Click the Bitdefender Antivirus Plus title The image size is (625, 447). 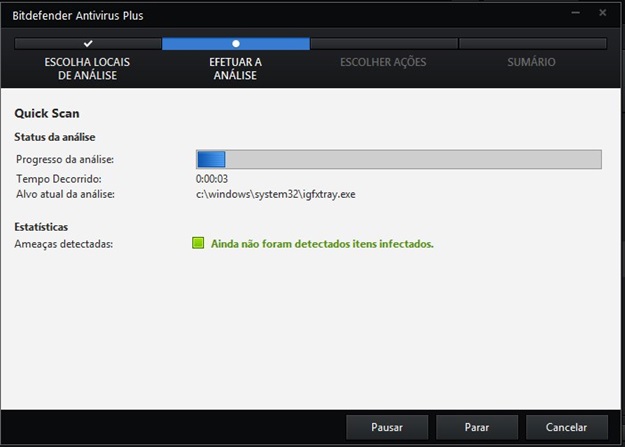(78, 16)
